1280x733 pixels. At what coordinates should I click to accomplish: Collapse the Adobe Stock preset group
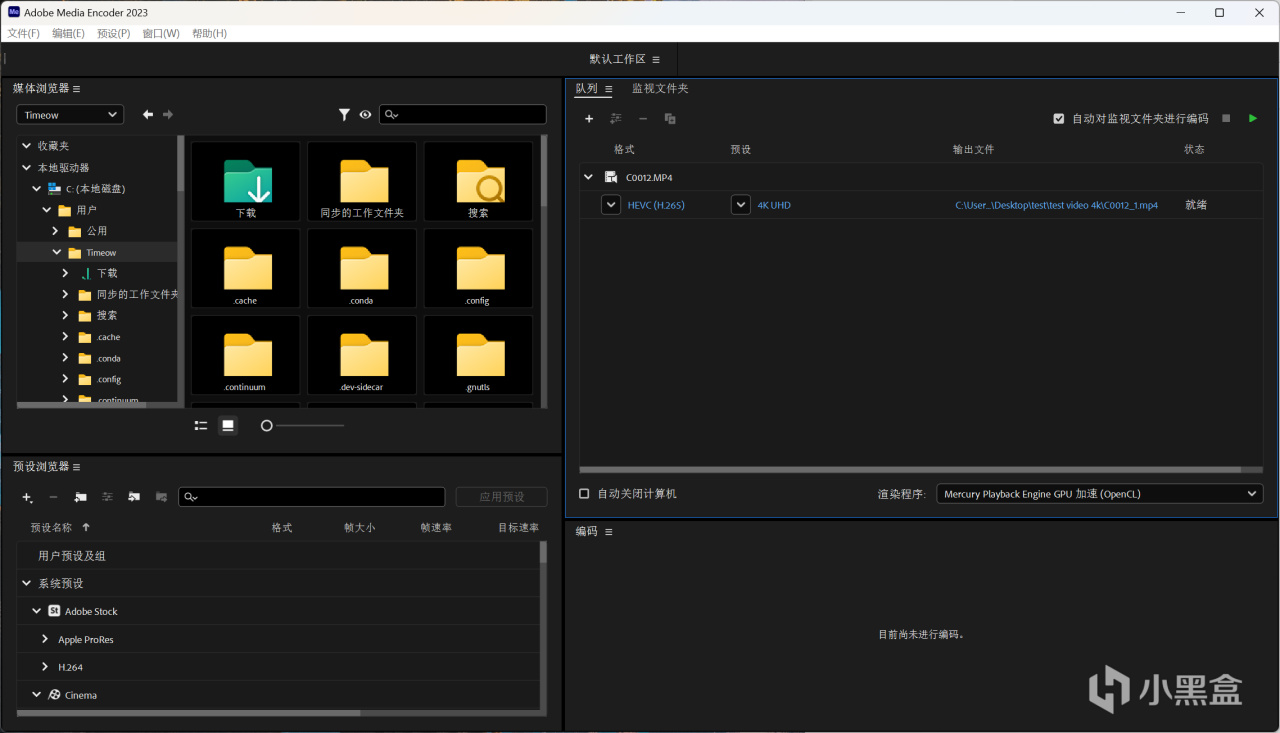coord(36,611)
